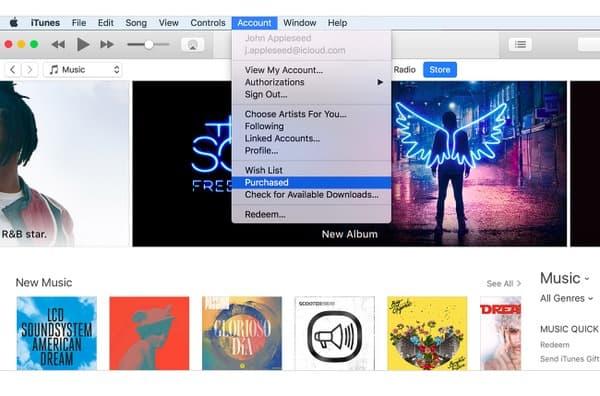Click the New Music heading
This screenshot has width=600, height=396.
point(44,283)
